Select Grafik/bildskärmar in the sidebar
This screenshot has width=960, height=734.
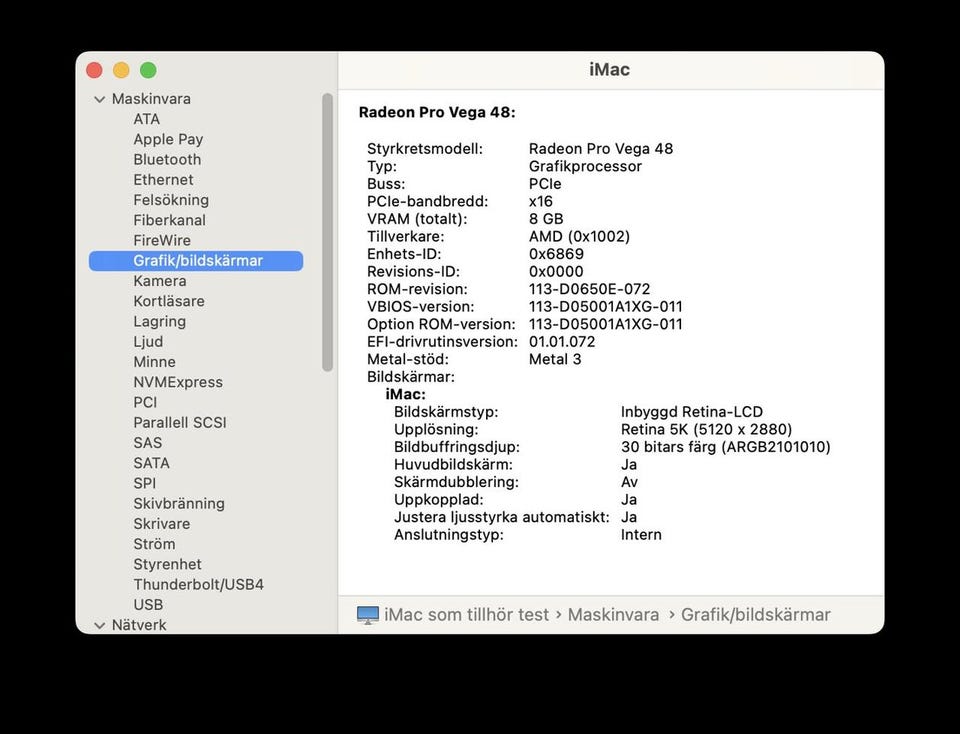click(x=197, y=261)
